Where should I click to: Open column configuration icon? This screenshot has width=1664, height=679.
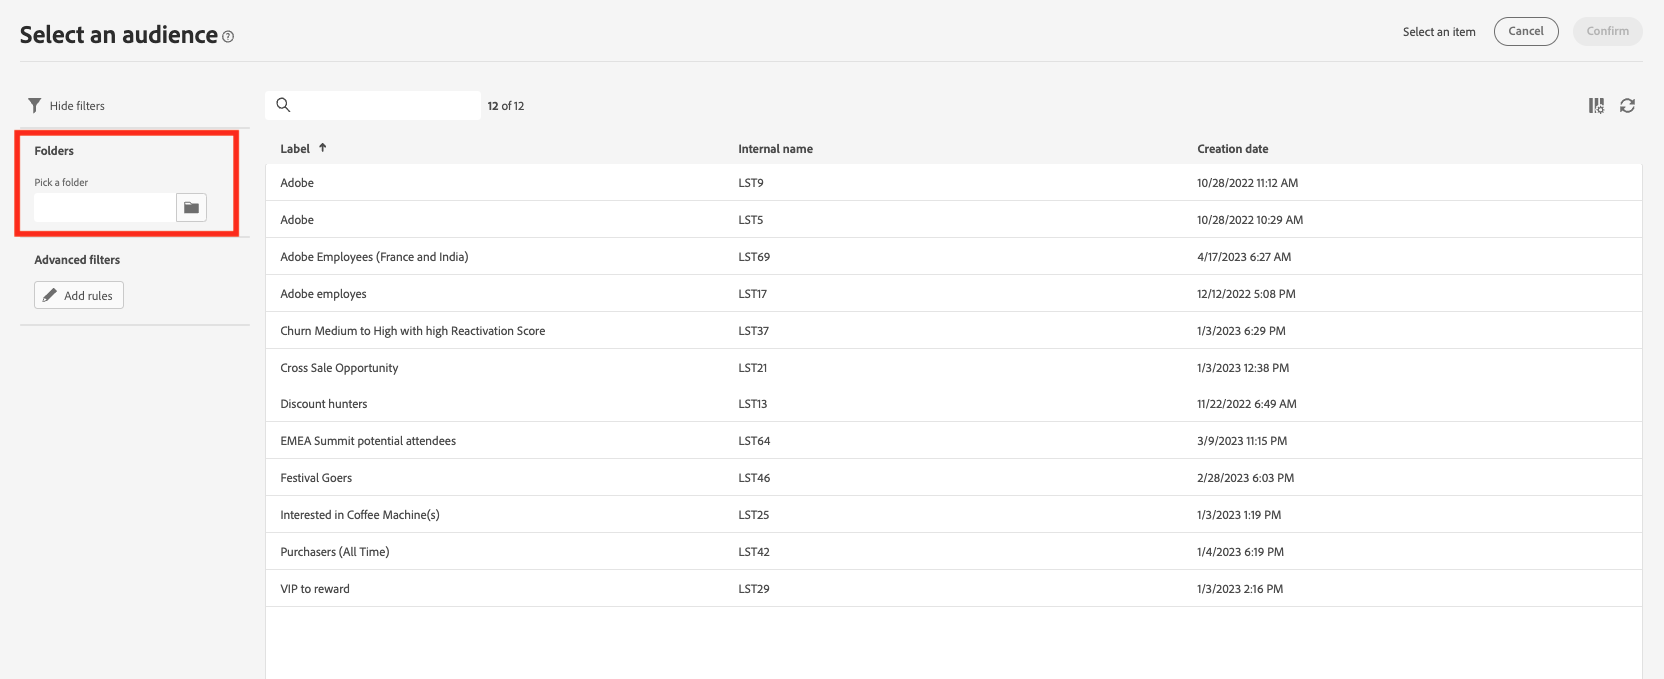(1596, 105)
